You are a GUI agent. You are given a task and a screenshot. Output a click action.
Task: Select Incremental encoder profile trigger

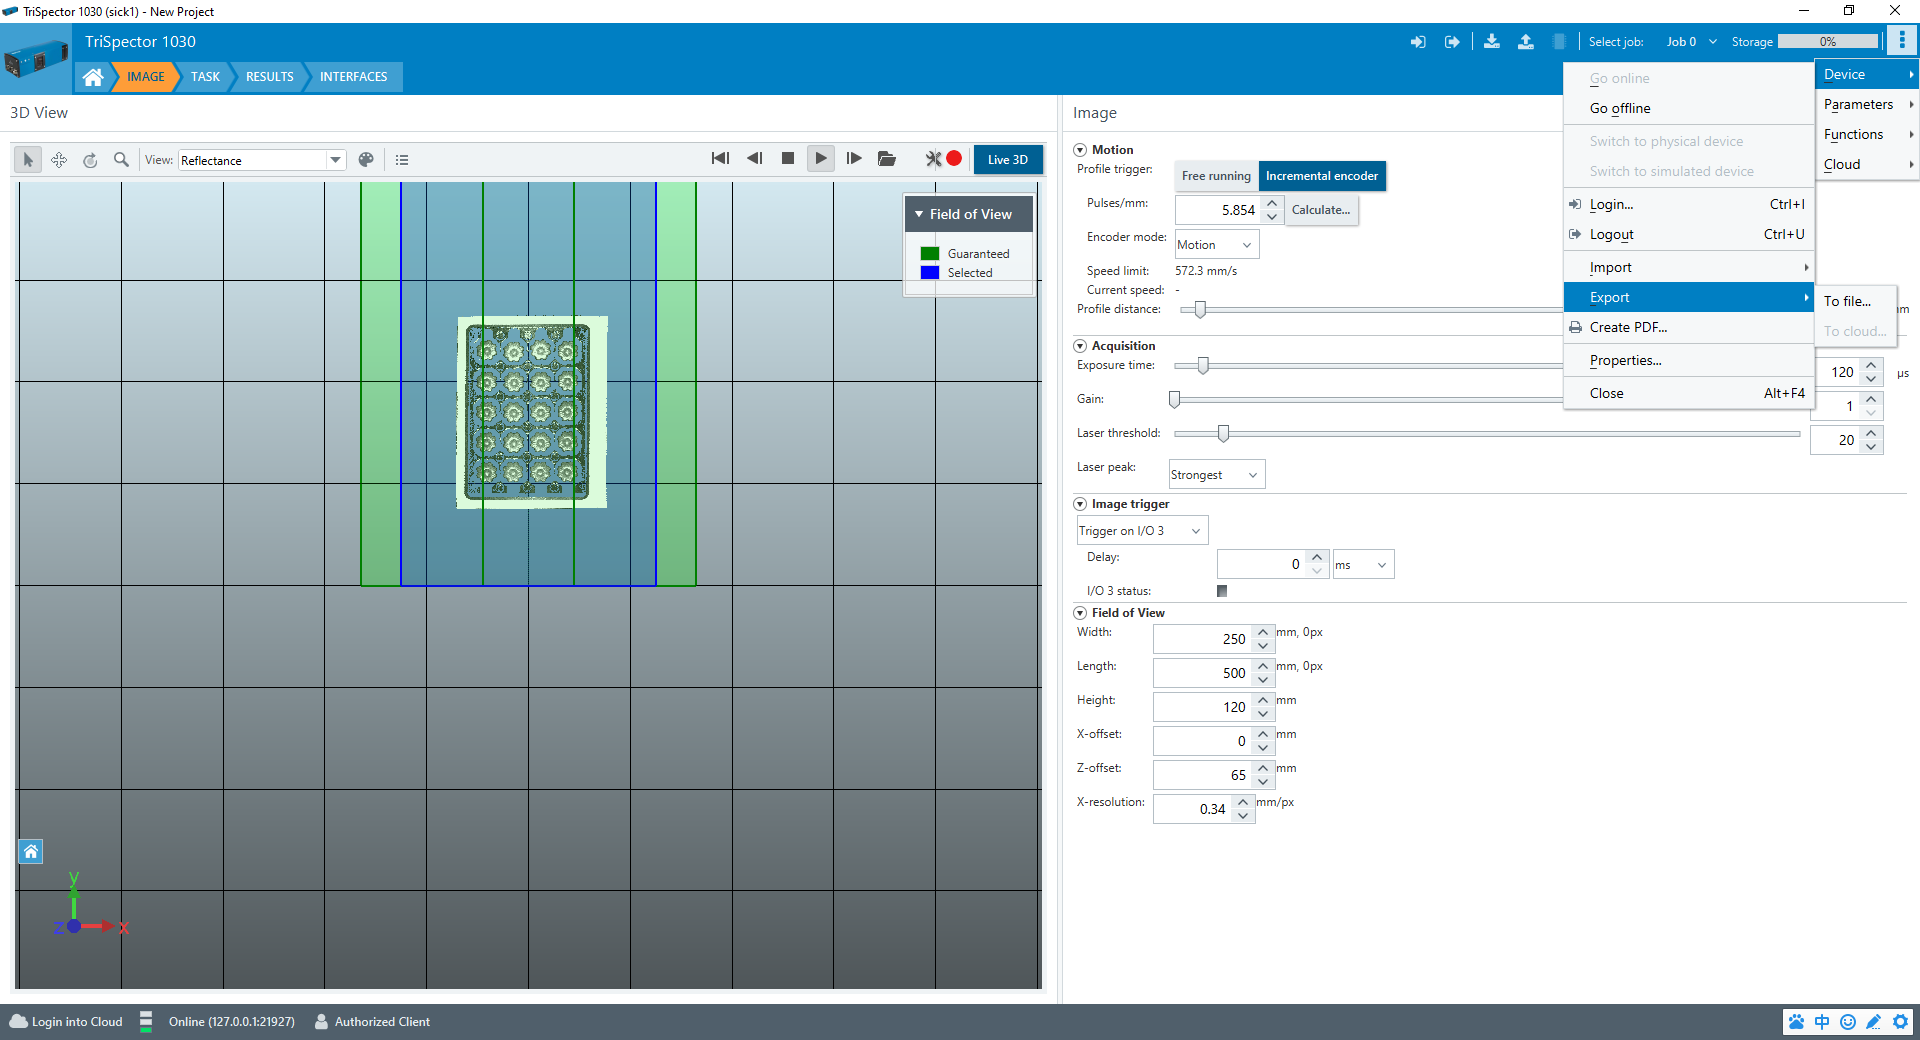coord(1322,176)
